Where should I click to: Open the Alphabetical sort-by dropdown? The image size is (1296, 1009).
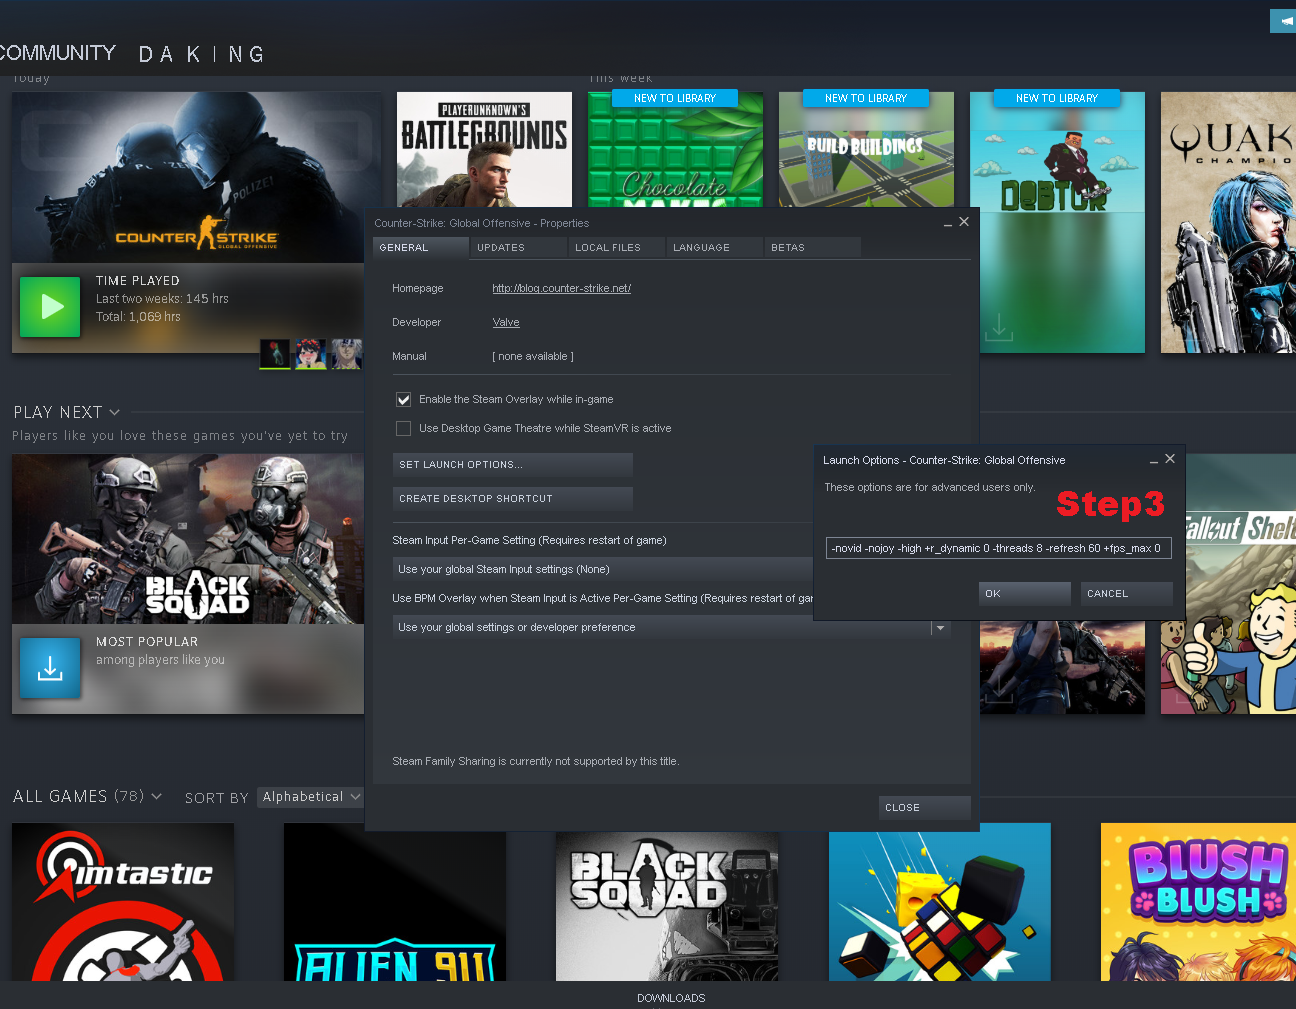(x=310, y=797)
